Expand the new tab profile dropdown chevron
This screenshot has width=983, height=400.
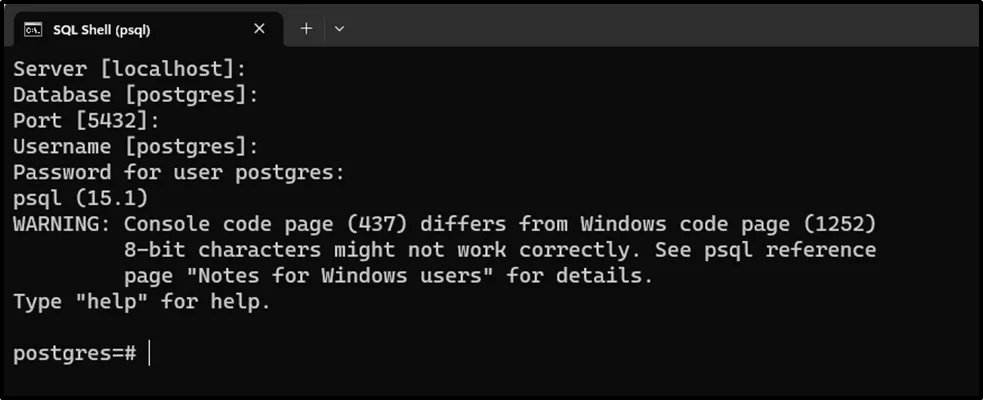click(339, 29)
